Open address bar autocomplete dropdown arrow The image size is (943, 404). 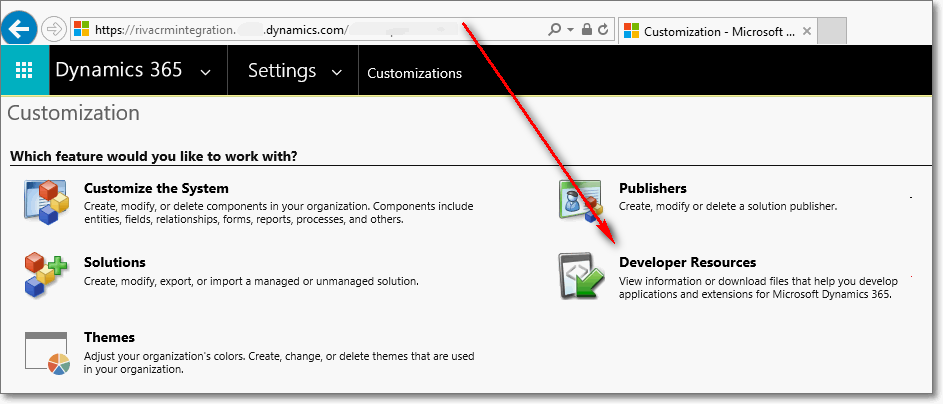(x=570, y=29)
